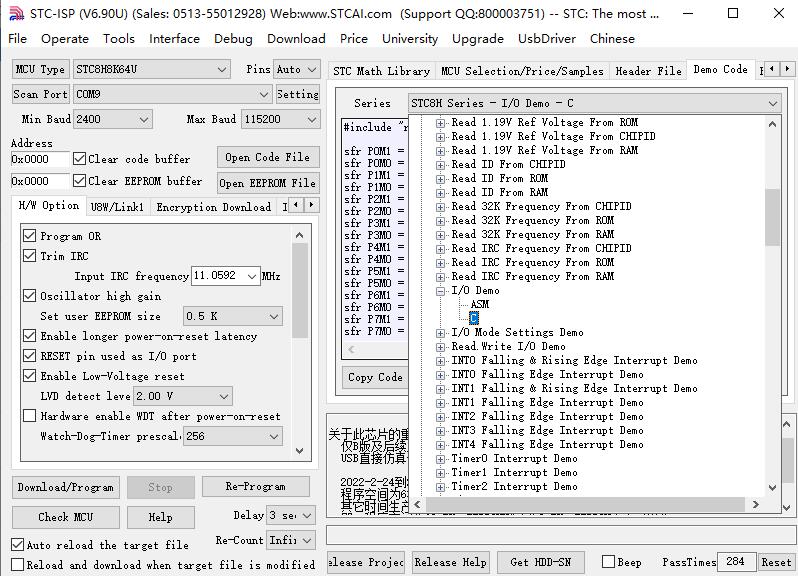Toggle Auto reload the target file
Viewport: 798px width, 576px height.
point(17,544)
